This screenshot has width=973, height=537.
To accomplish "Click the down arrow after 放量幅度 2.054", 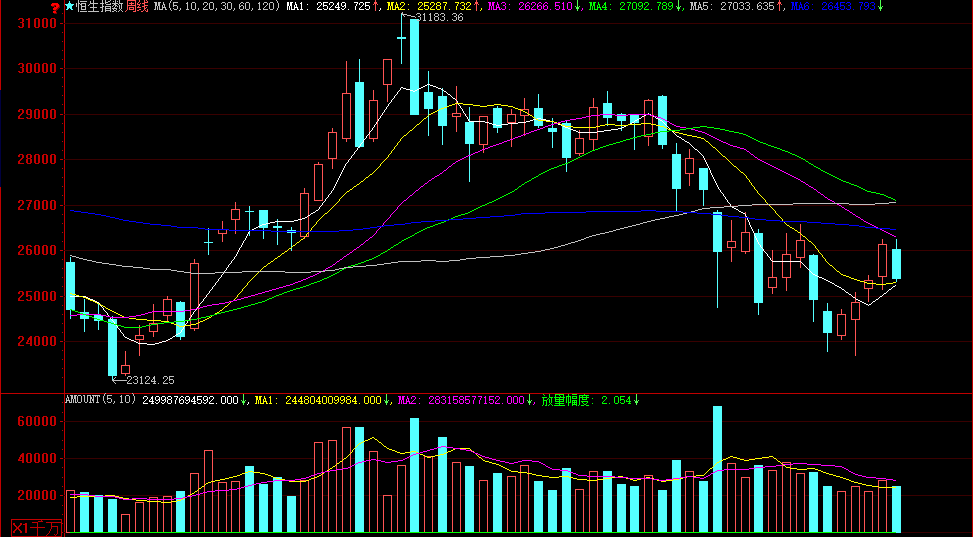I will (x=637, y=400).
